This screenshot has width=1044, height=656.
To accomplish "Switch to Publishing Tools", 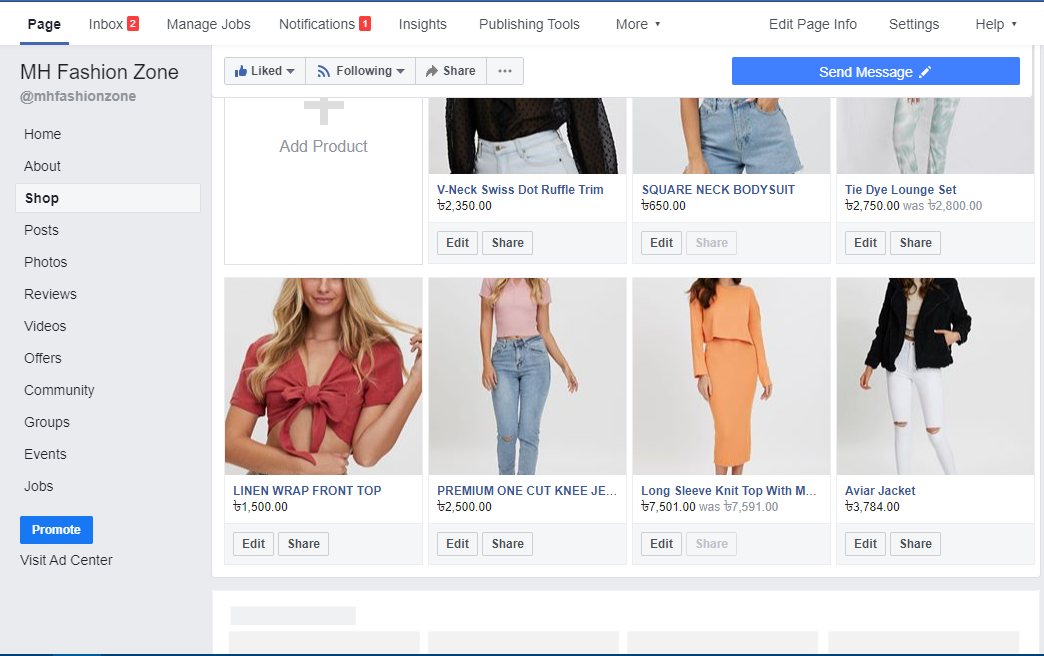I will point(529,24).
